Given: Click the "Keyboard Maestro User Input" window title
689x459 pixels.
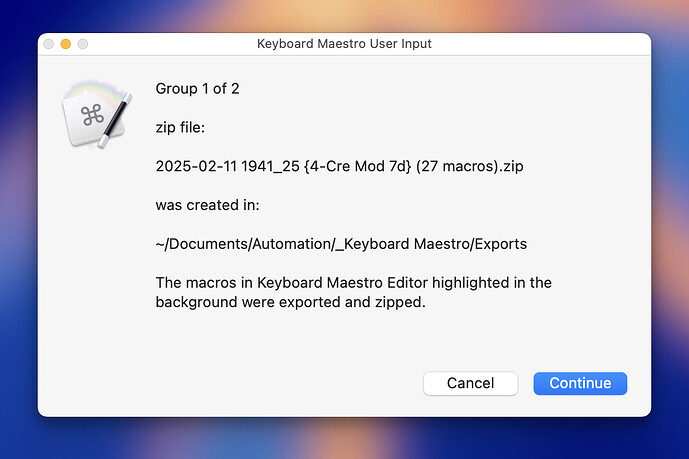Looking at the screenshot, I should click(344, 44).
